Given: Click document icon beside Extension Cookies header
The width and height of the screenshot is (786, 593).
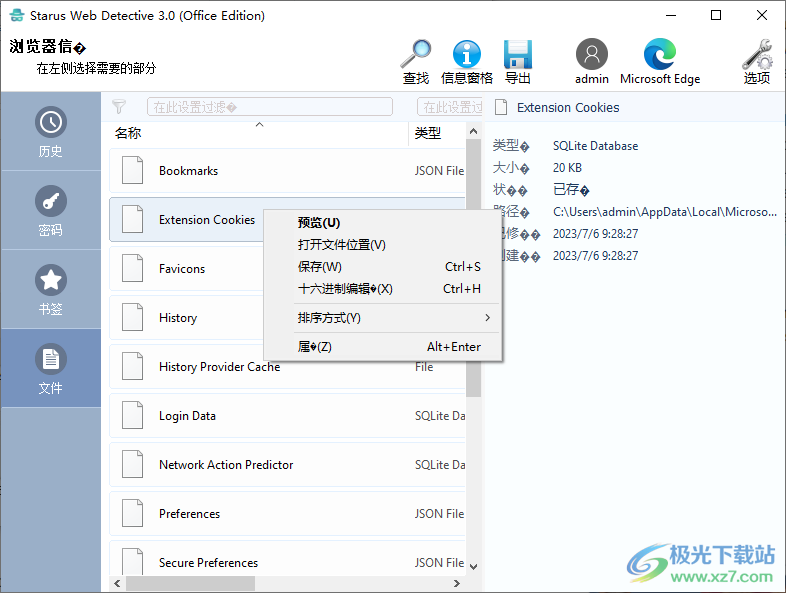Looking at the screenshot, I should [501, 107].
